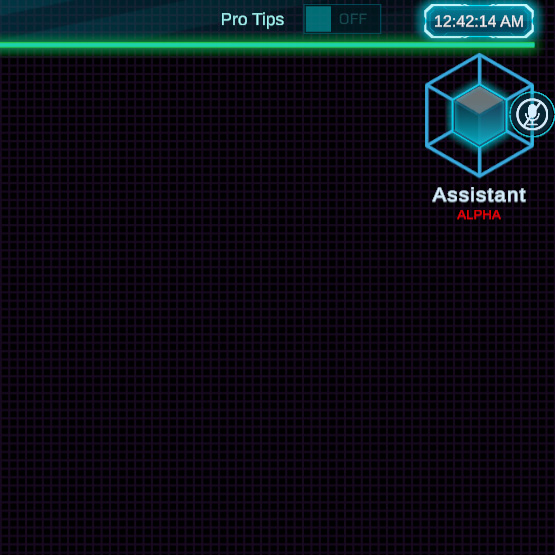Click the hexagon wireframe's bottom vertex
The width and height of the screenshot is (555, 555).
(x=479, y=174)
